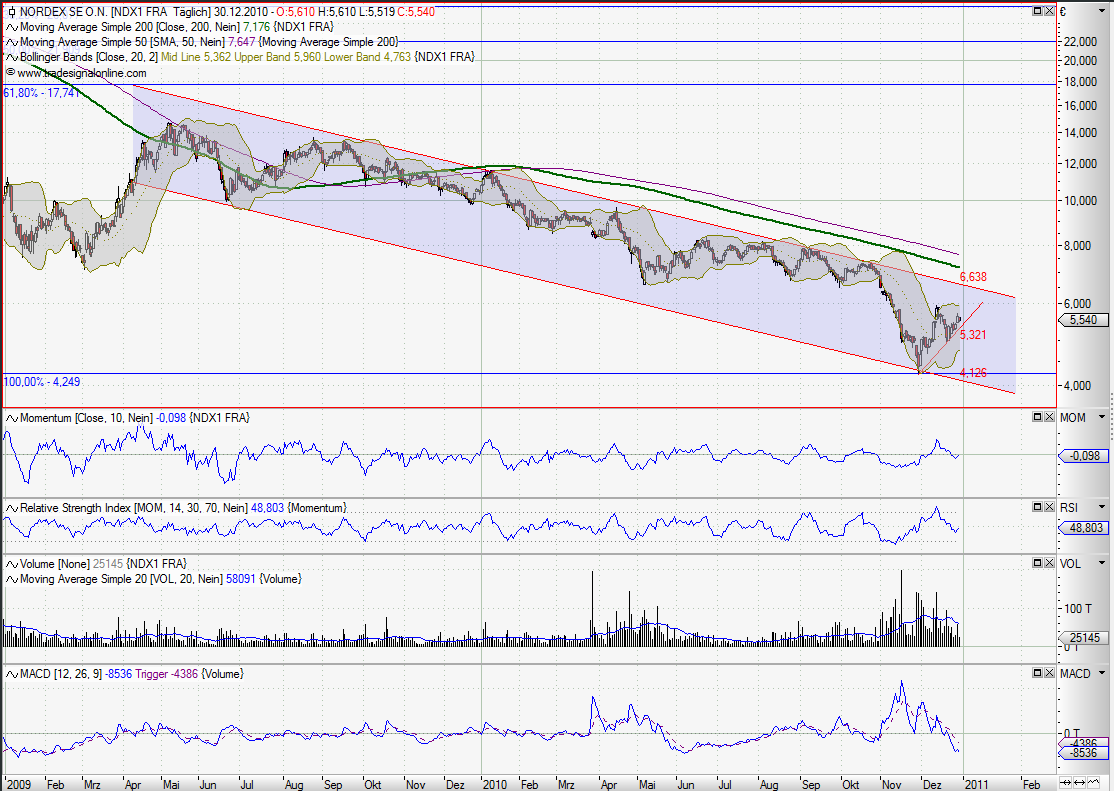Maximize the Volume pane

(1037, 563)
